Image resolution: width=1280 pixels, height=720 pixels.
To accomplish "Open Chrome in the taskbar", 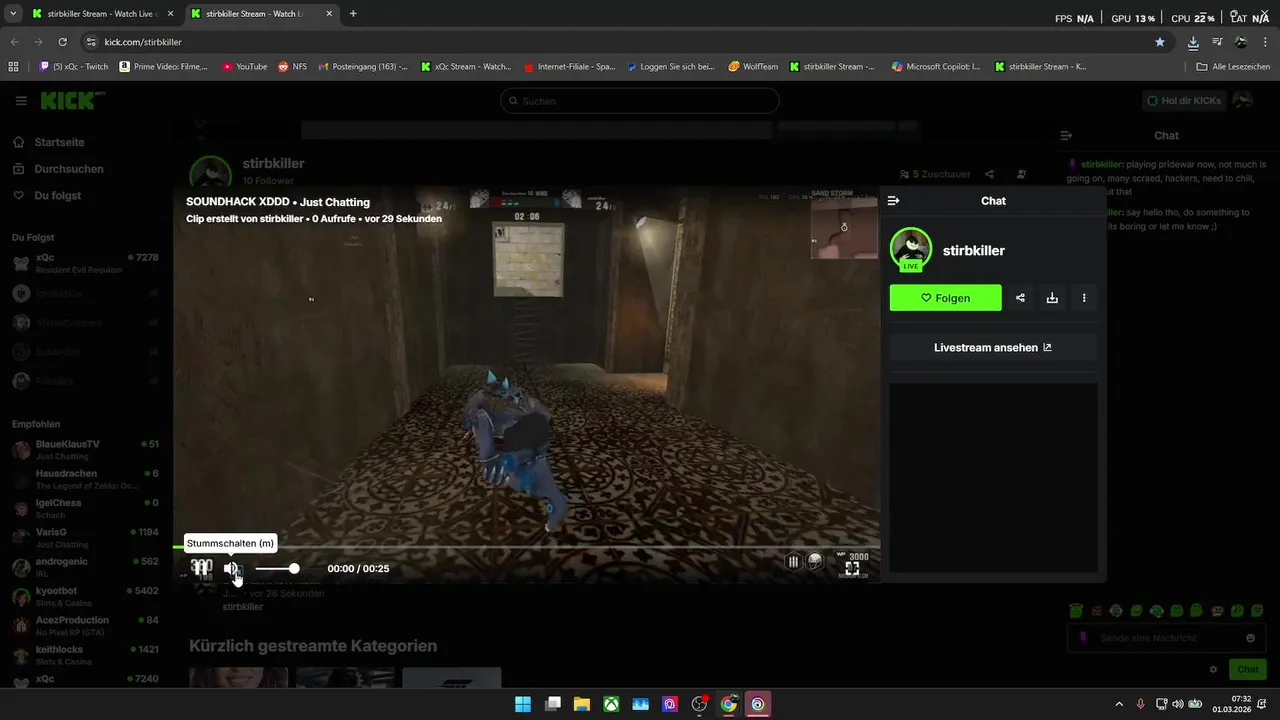I will (x=729, y=705).
